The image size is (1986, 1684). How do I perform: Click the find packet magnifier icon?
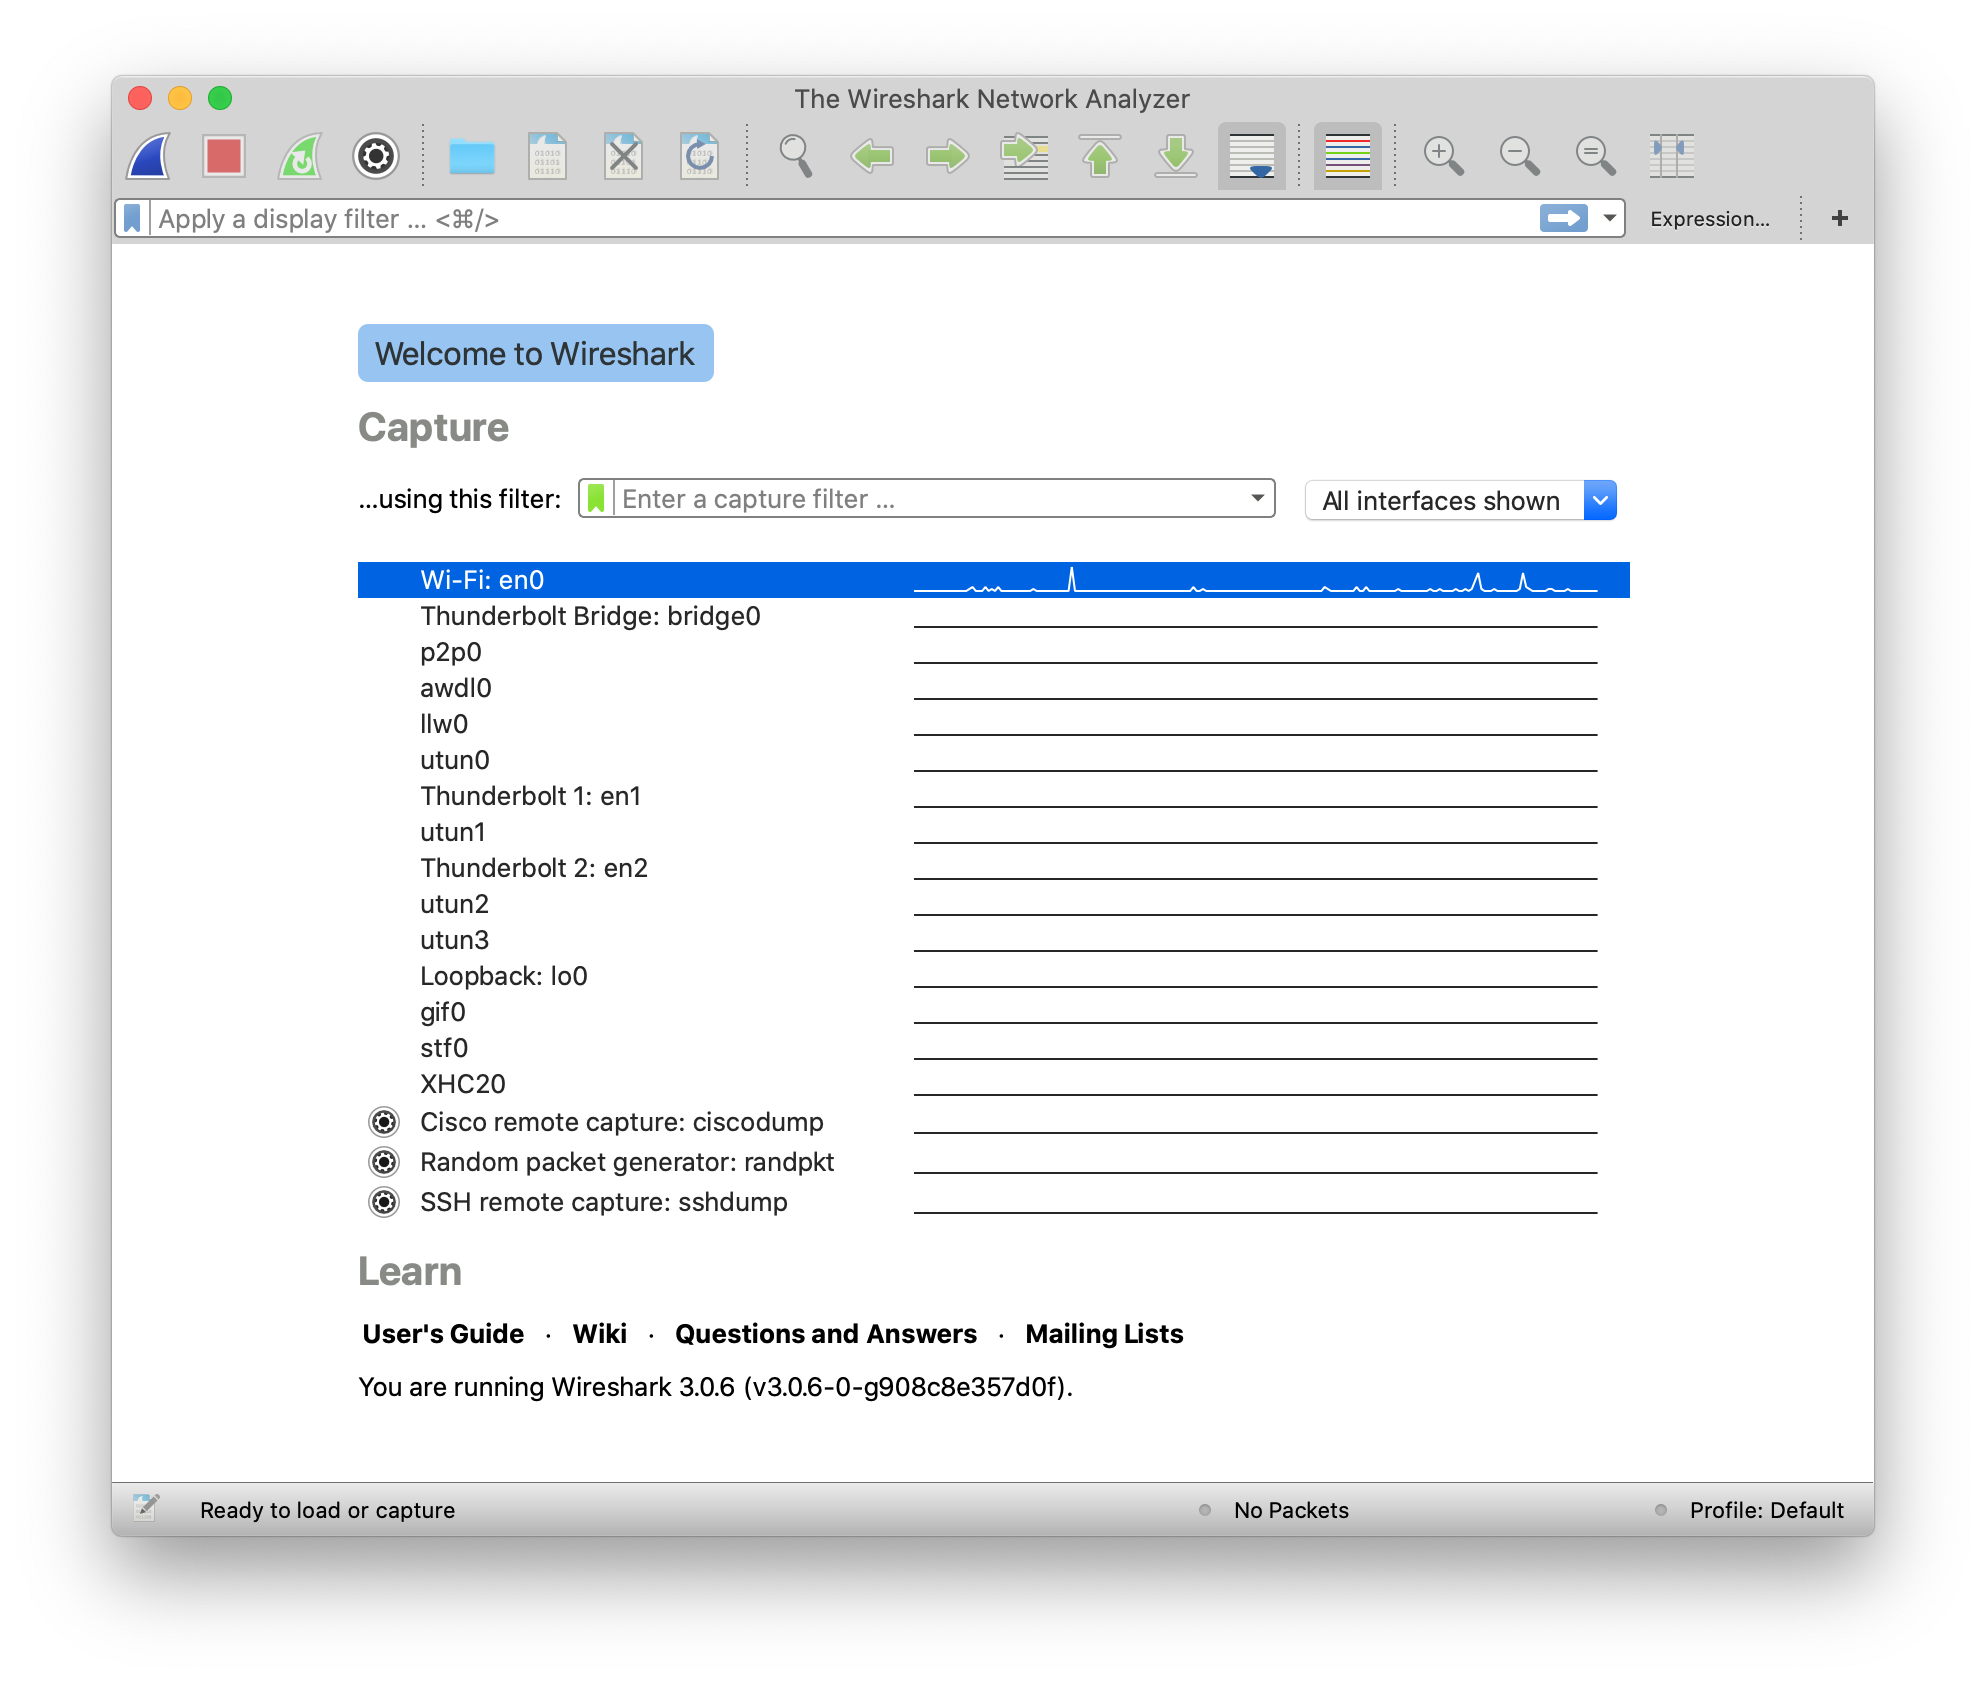795,156
